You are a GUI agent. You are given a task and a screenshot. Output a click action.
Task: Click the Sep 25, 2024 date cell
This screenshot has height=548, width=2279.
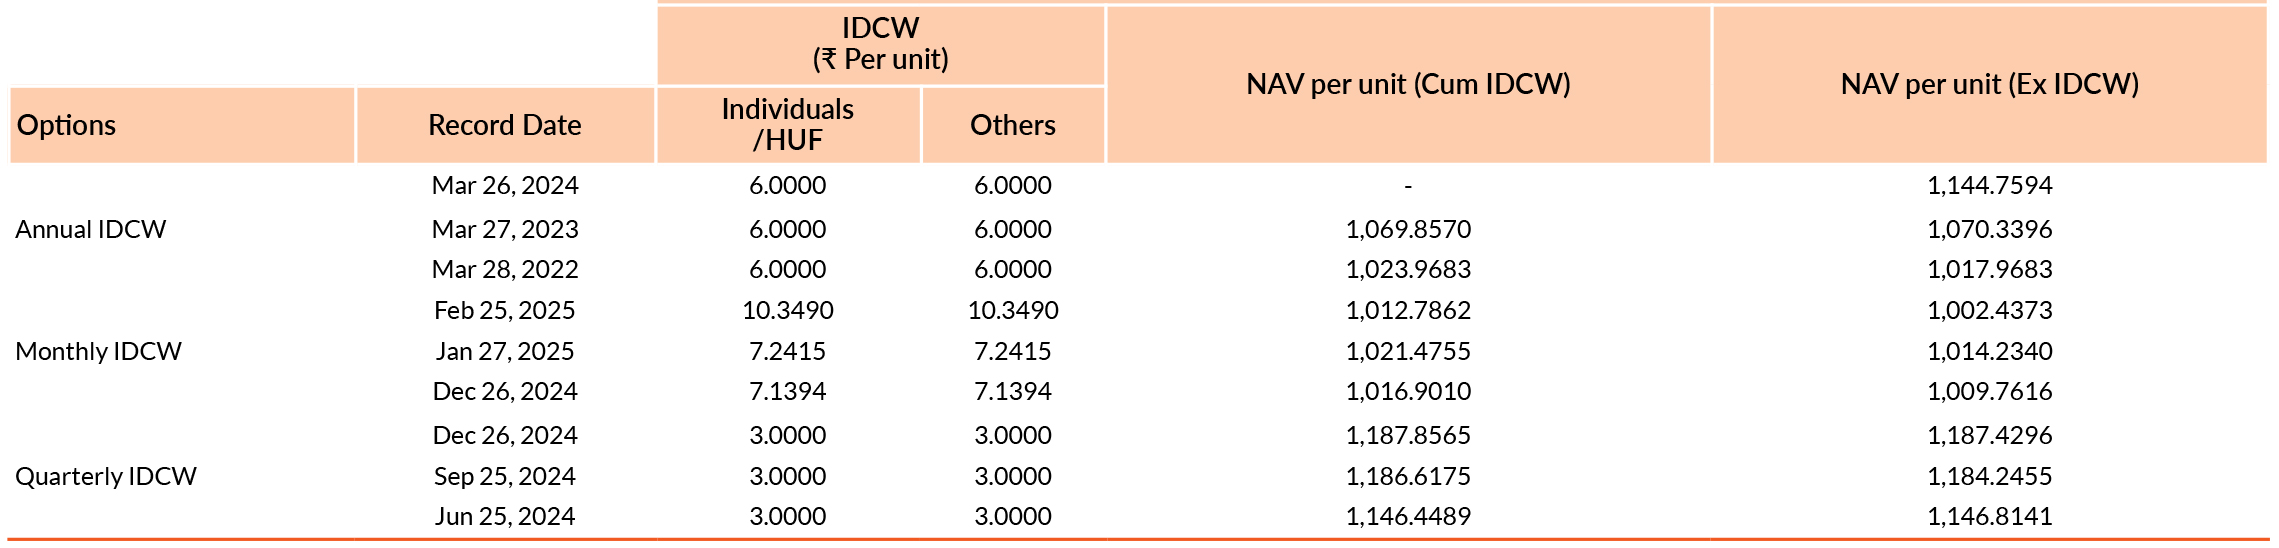(x=505, y=476)
